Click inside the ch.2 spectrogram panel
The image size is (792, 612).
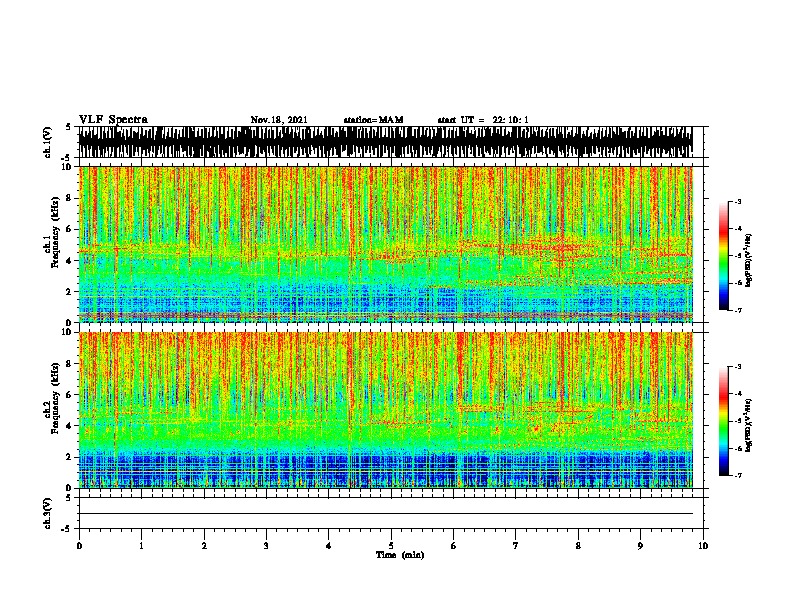(385, 410)
